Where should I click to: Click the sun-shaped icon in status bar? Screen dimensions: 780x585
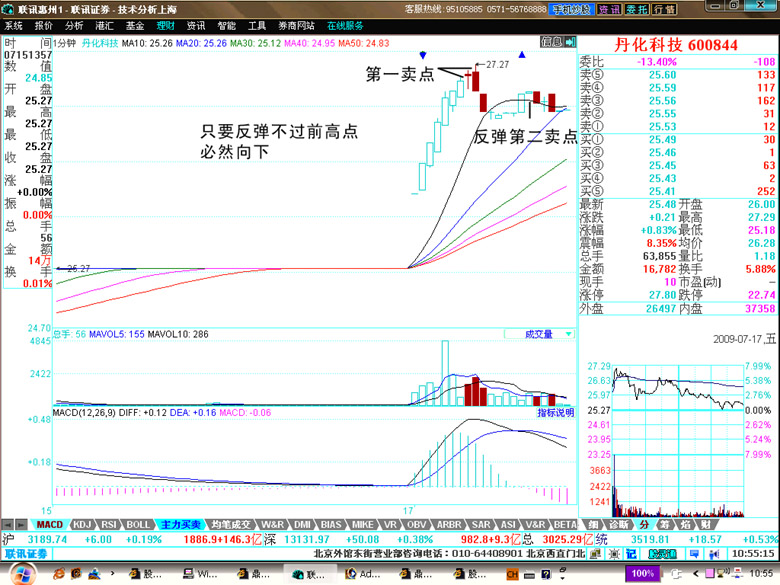click(x=615, y=554)
